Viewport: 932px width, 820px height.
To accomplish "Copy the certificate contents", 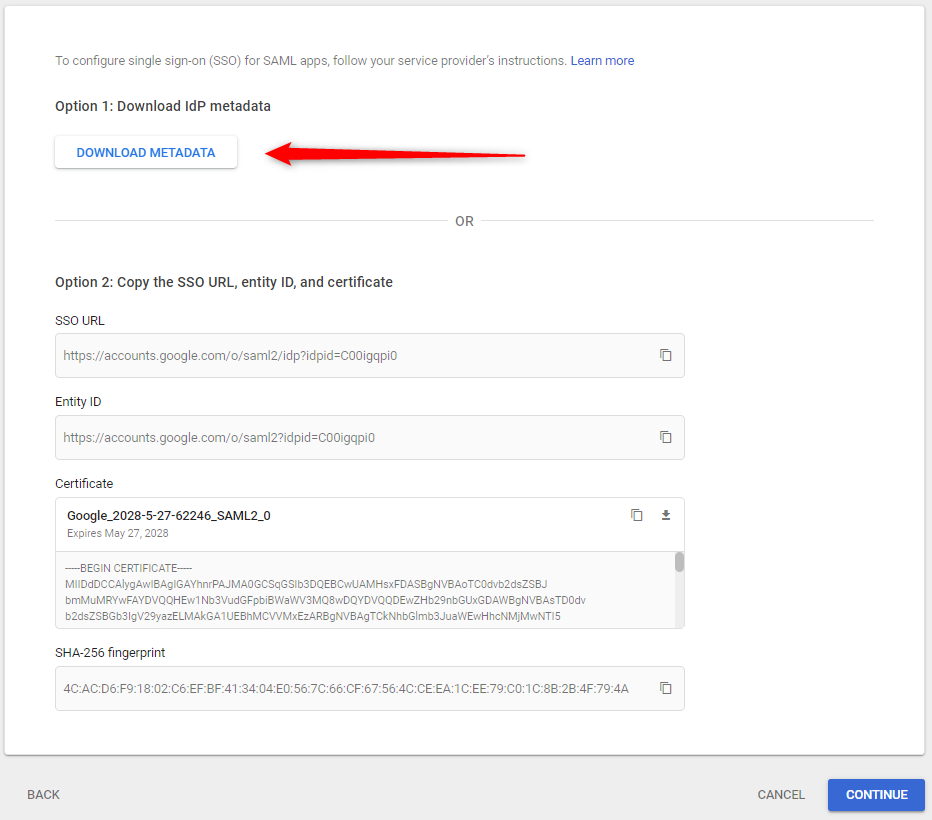I will (x=636, y=515).
